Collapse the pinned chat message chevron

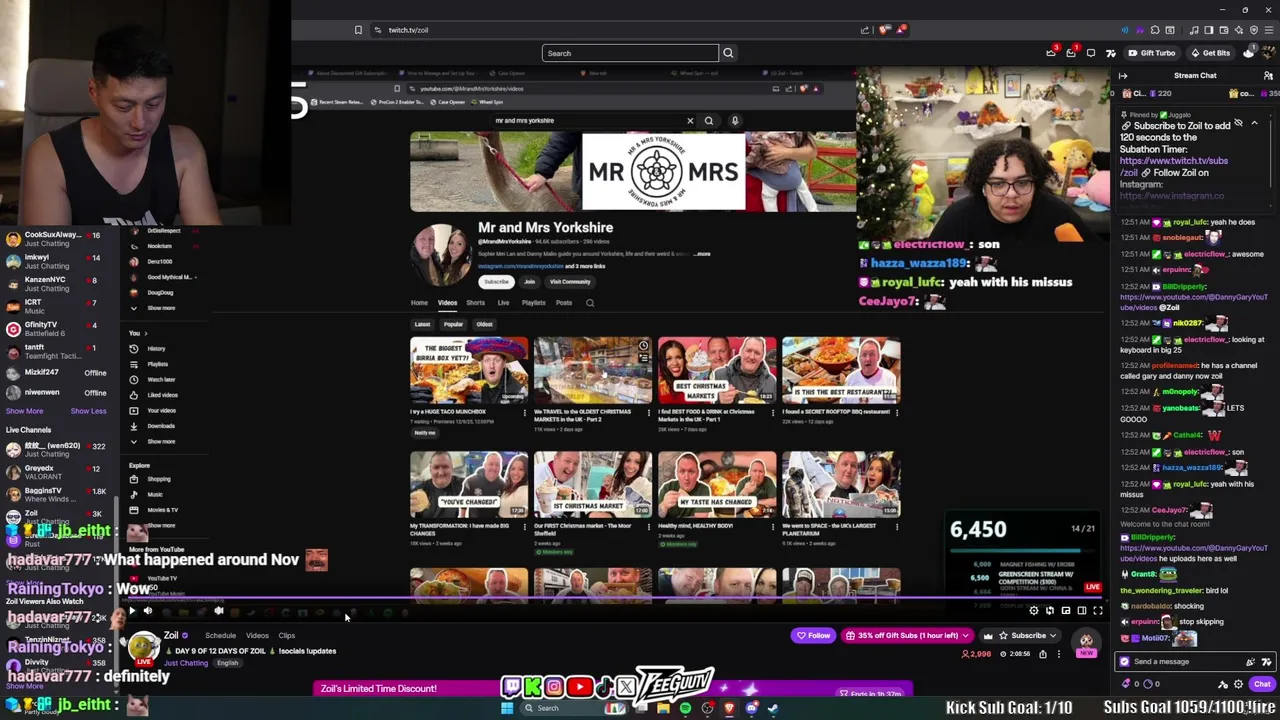(x=1254, y=124)
